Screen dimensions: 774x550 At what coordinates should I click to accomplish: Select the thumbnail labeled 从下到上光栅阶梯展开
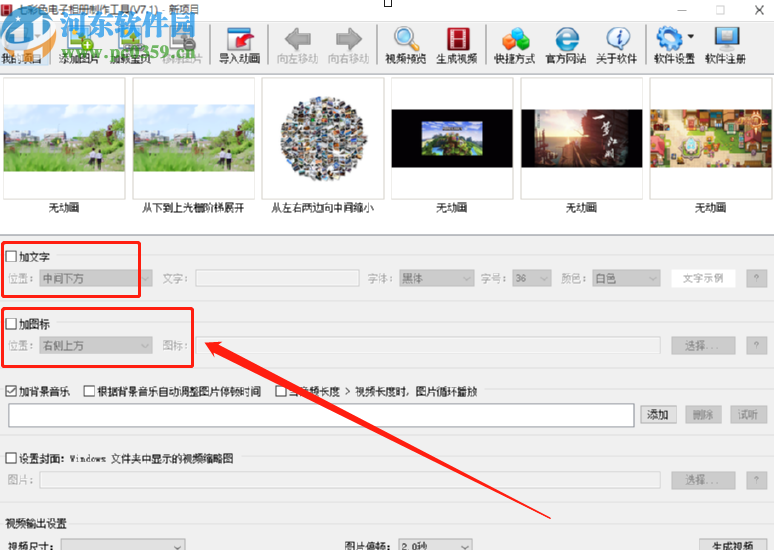pos(194,138)
